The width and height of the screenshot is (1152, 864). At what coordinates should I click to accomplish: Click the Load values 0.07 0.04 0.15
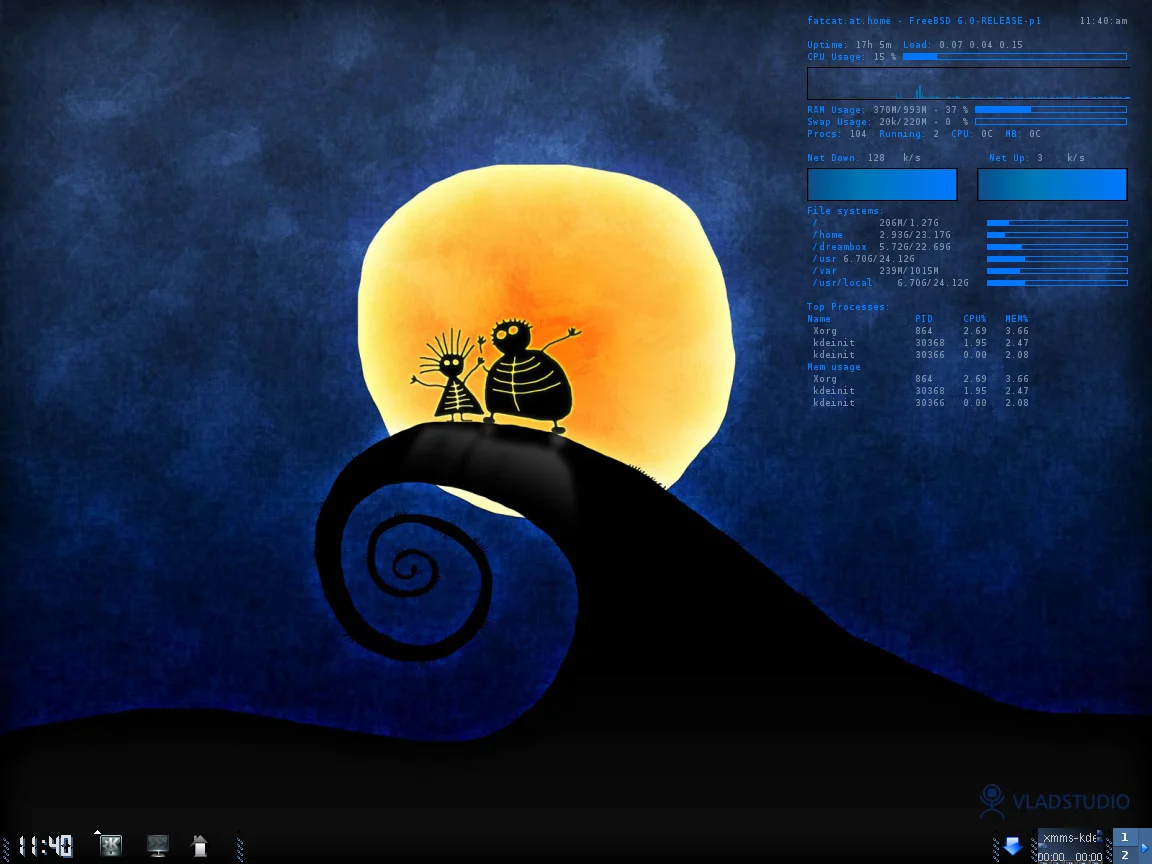coord(981,45)
